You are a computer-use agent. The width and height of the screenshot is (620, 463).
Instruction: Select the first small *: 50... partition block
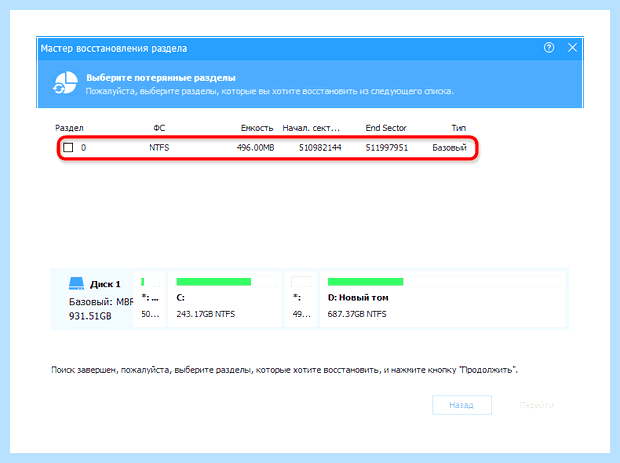point(149,299)
